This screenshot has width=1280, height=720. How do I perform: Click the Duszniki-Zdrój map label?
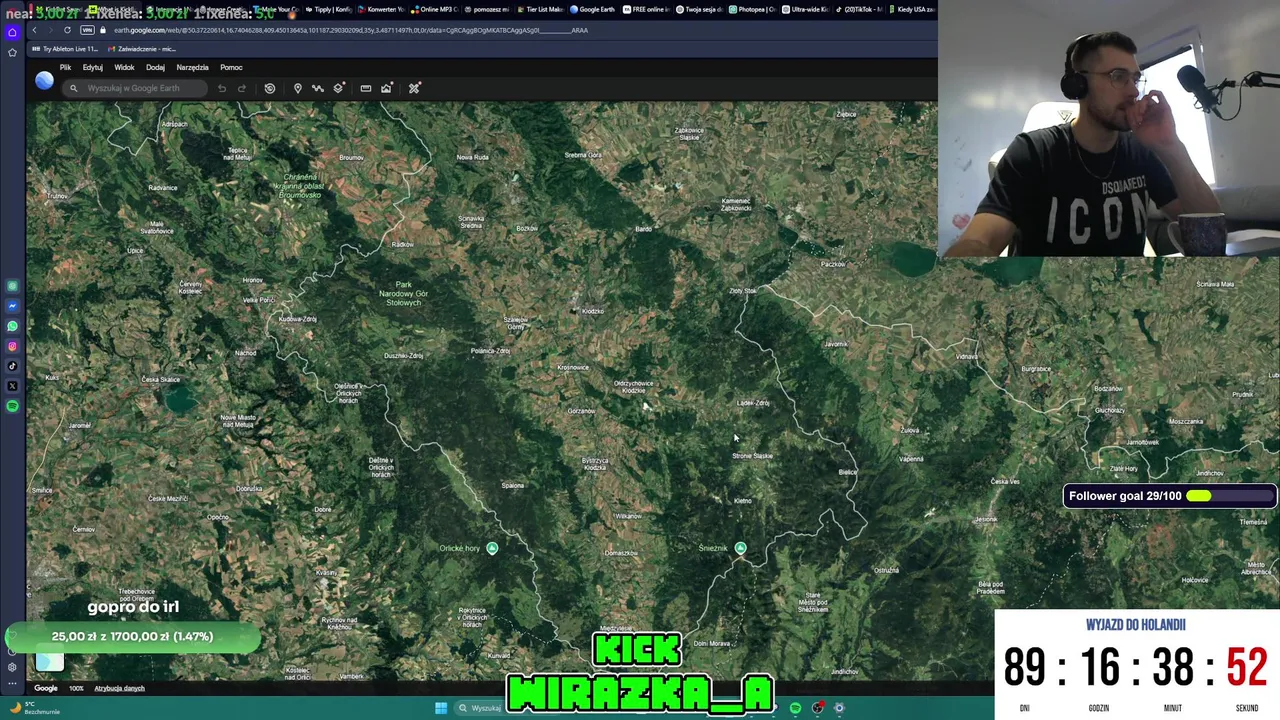[x=403, y=356]
